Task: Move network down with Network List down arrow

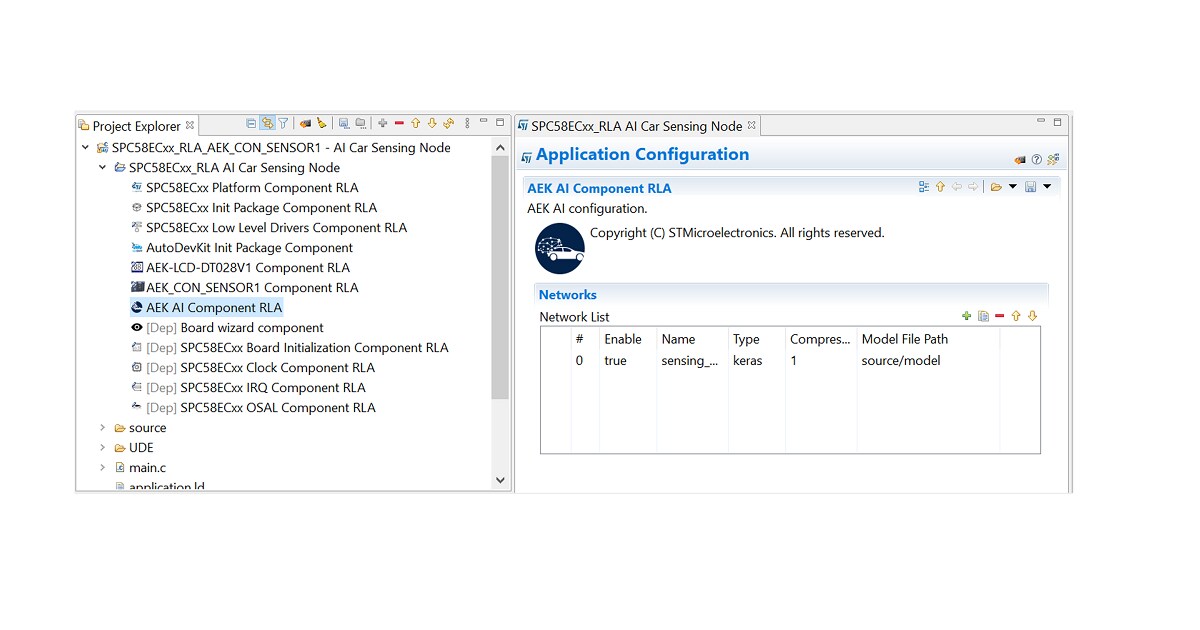Action: click(1033, 316)
